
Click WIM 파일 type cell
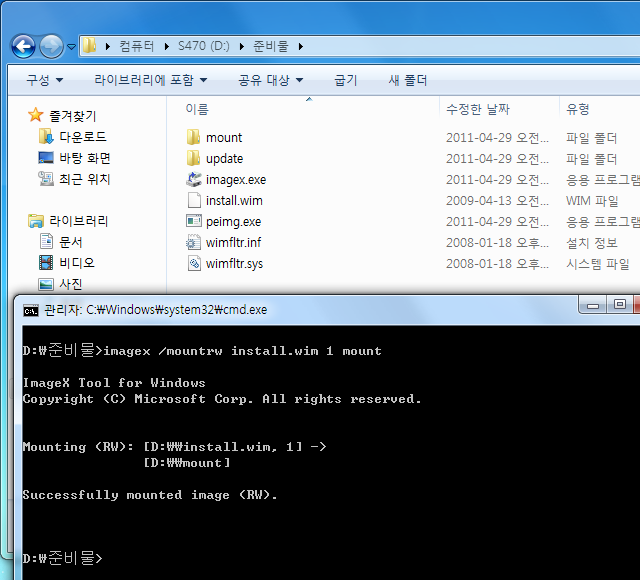592,201
